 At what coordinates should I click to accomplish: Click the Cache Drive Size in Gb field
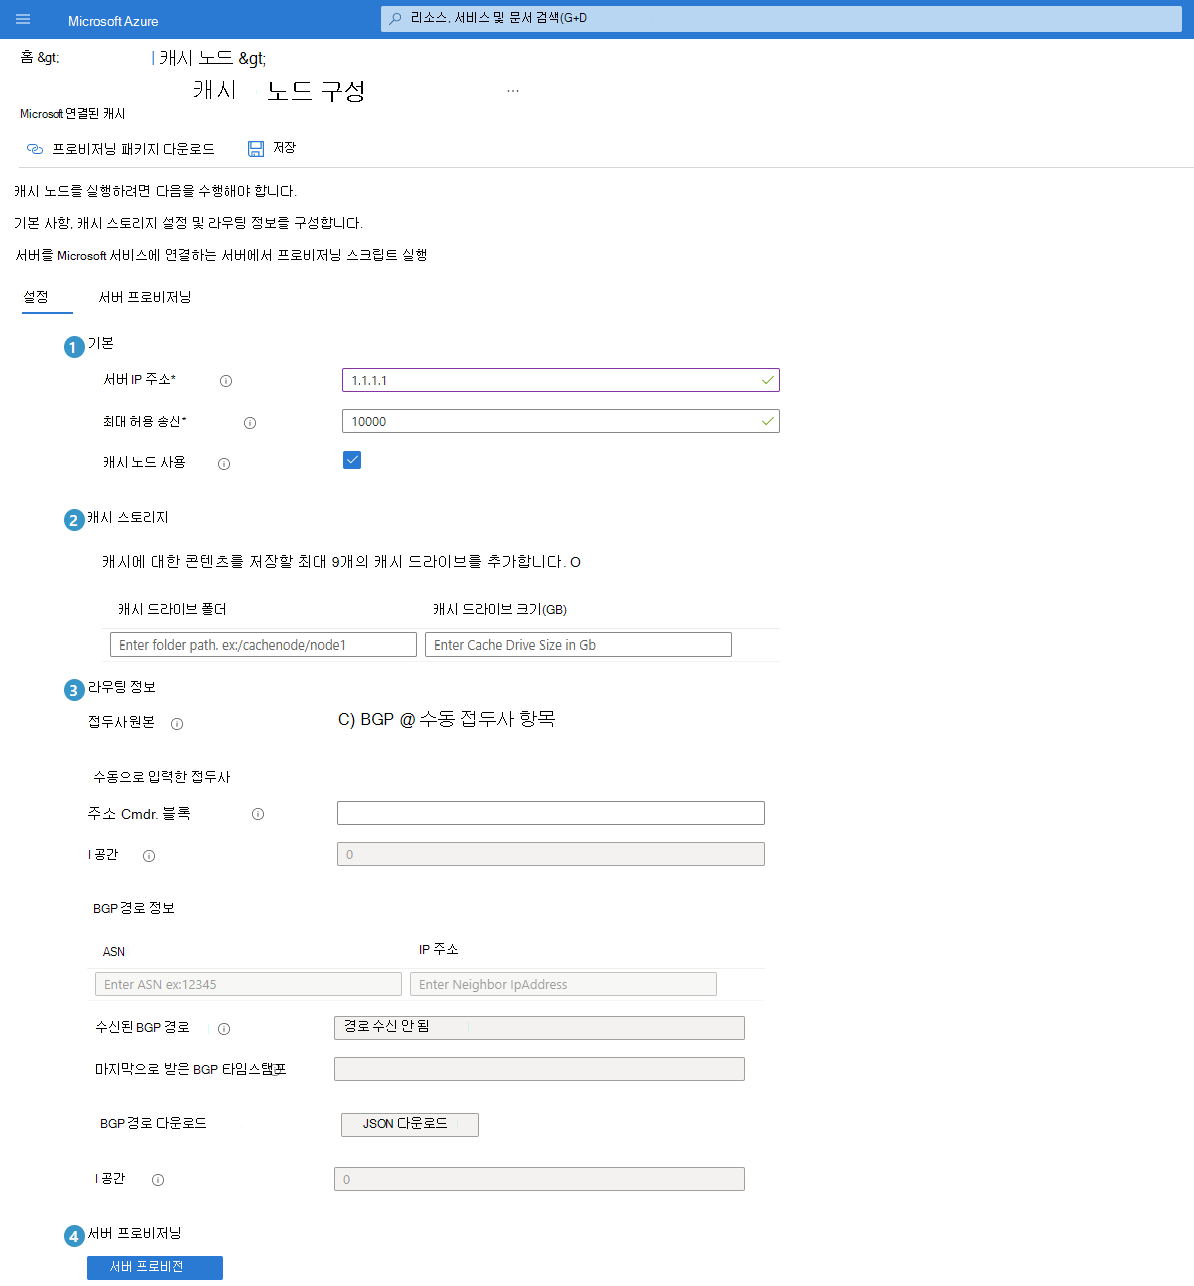pos(578,645)
